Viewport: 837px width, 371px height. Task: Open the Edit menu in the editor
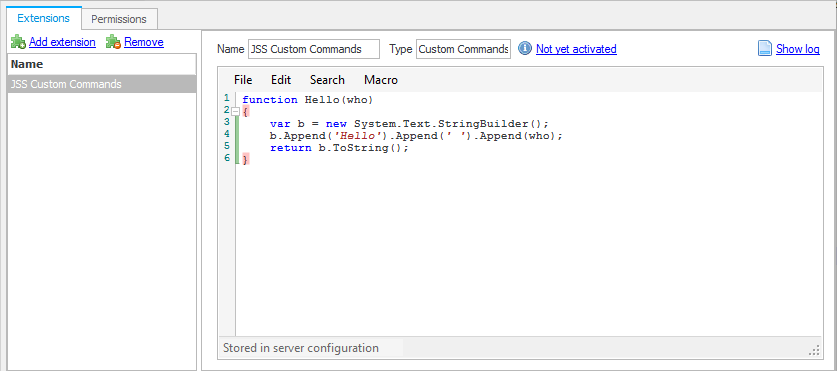[x=281, y=80]
